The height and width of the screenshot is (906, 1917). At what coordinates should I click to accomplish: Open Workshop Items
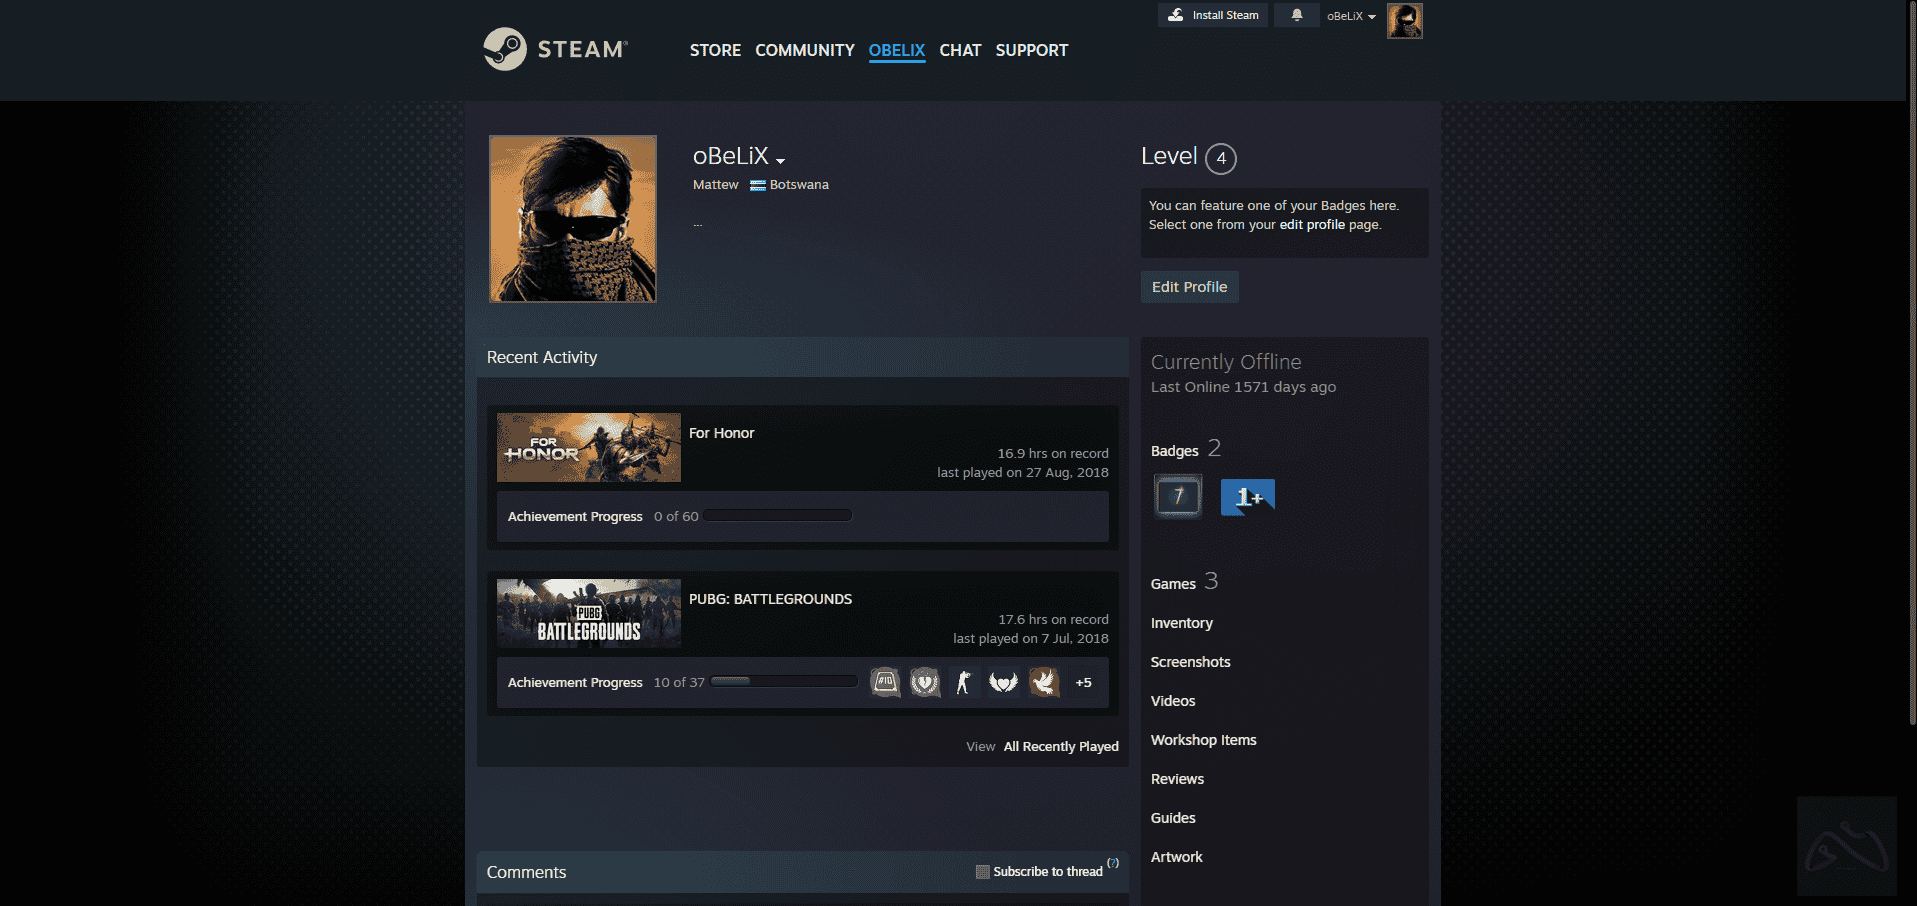tap(1204, 740)
